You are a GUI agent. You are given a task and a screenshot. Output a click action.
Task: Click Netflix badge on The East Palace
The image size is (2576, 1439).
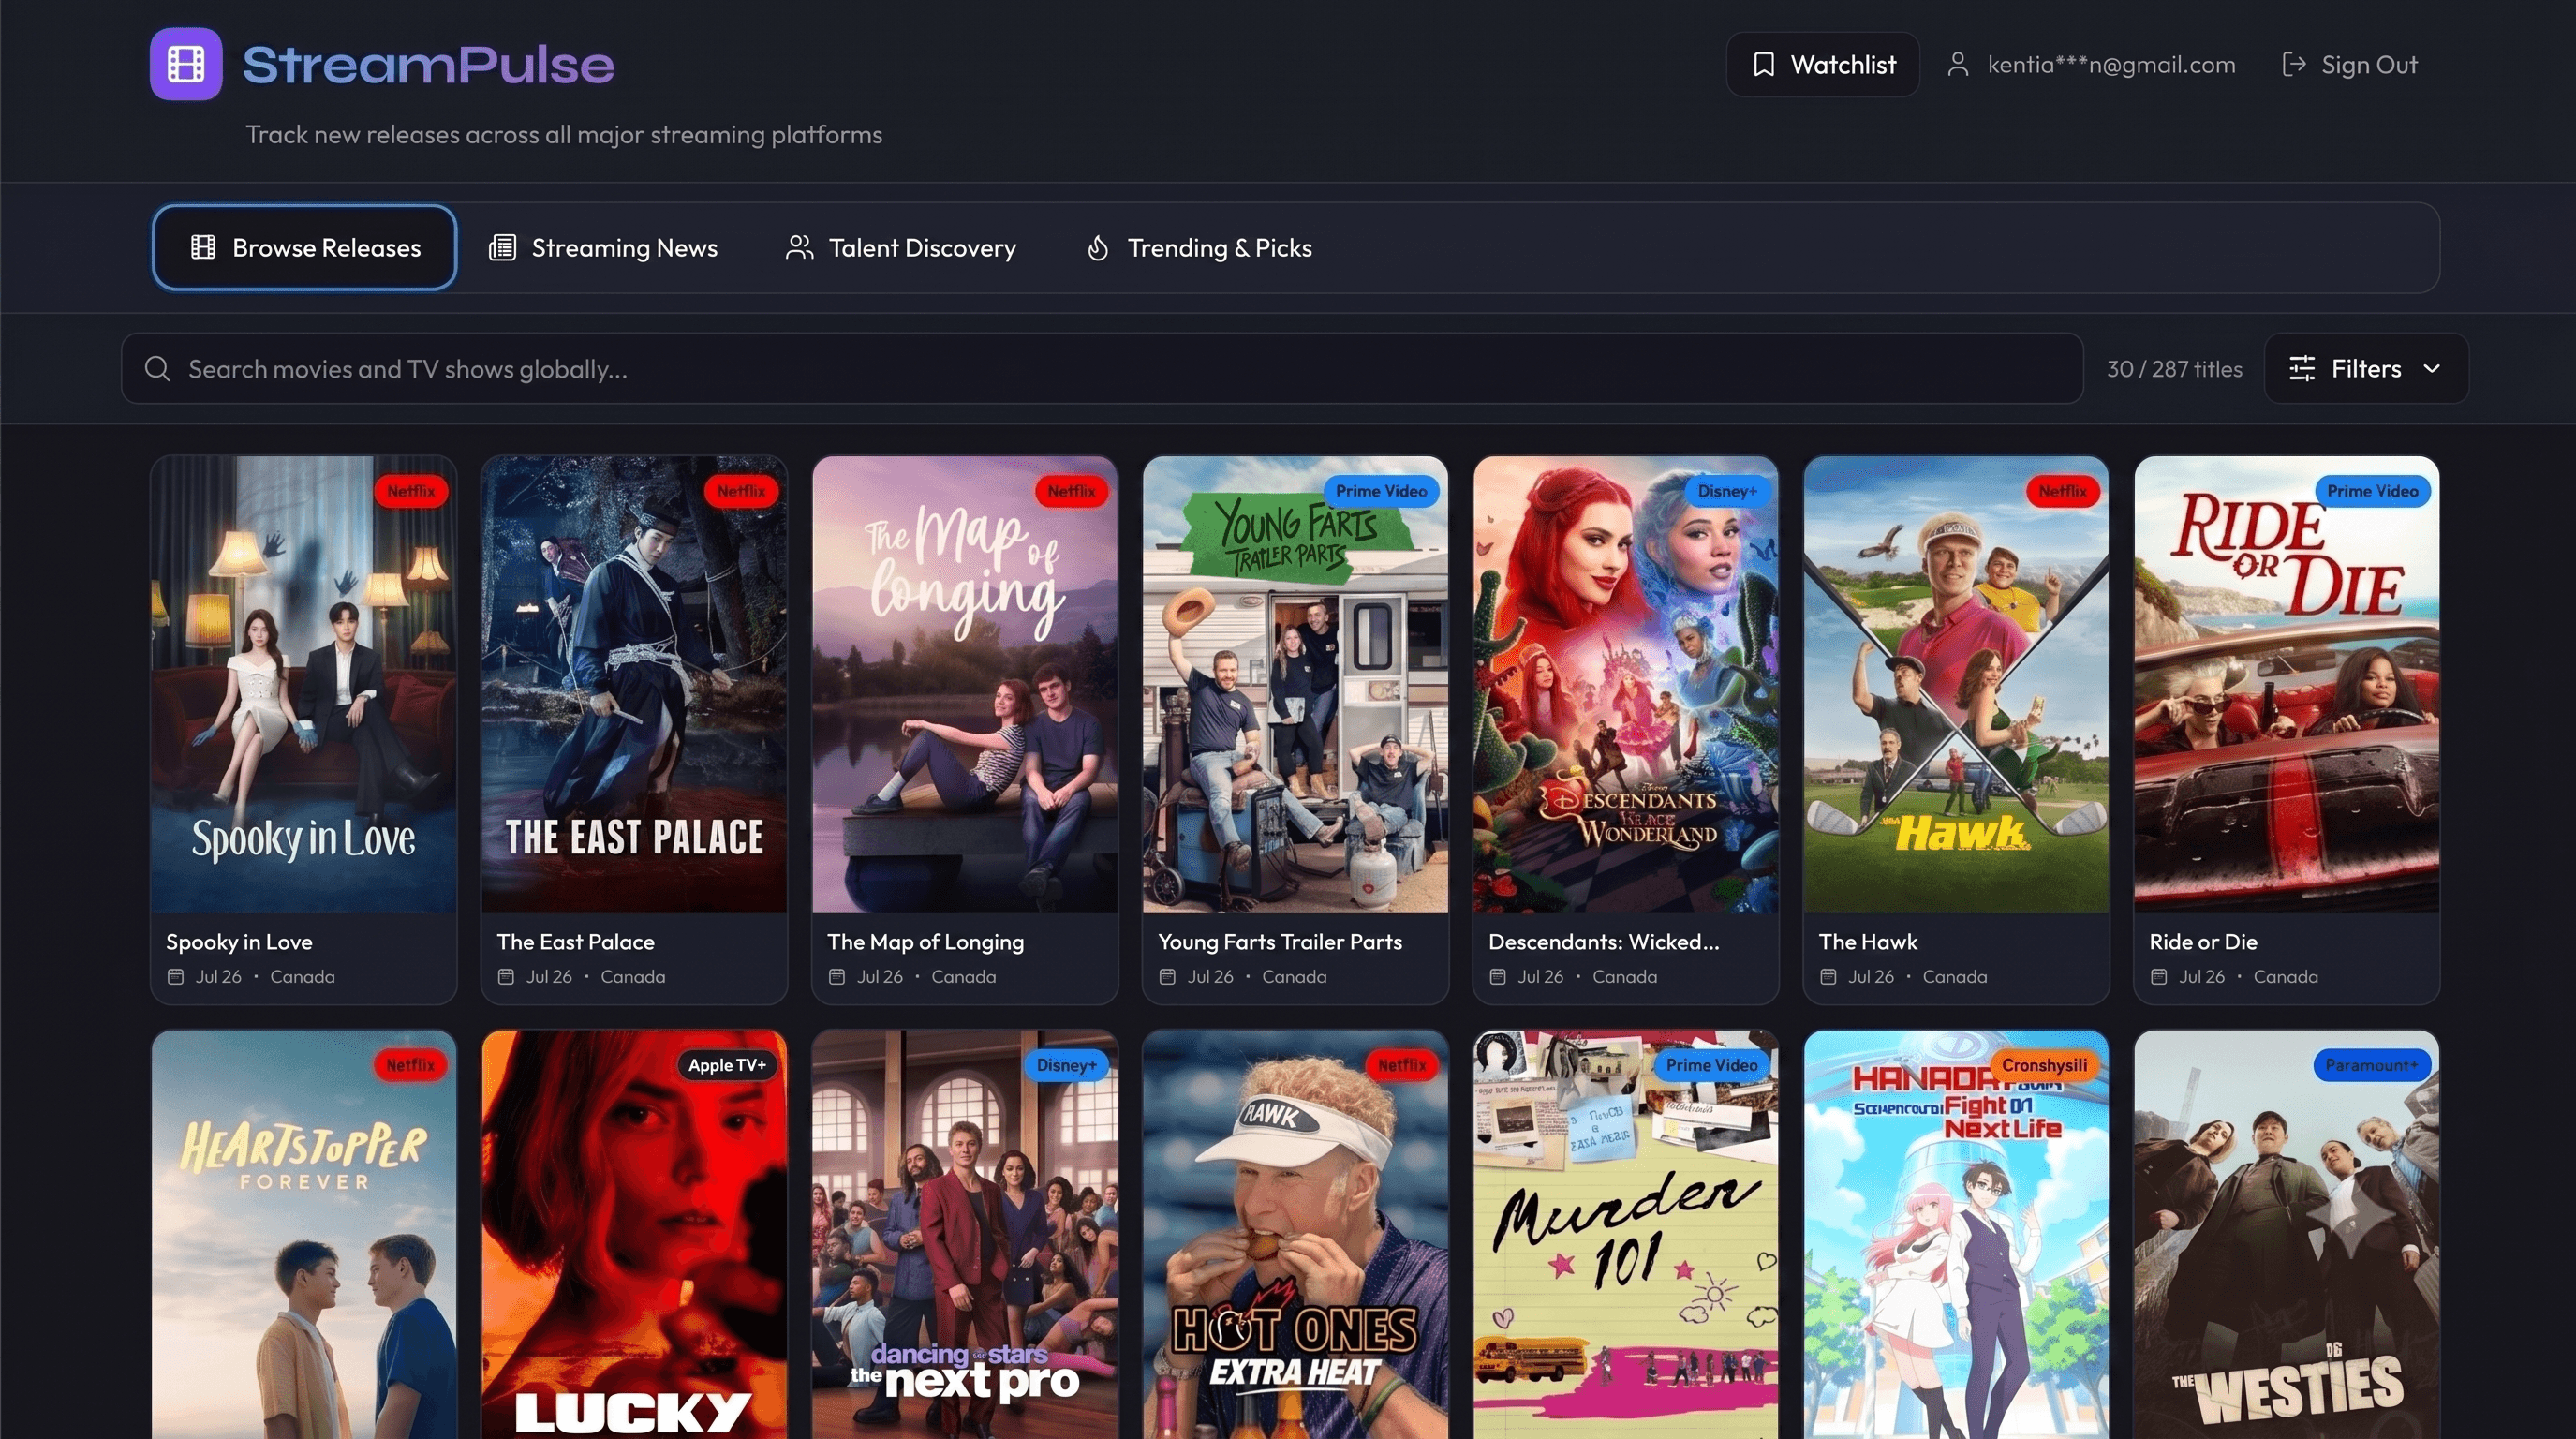tap(741, 491)
